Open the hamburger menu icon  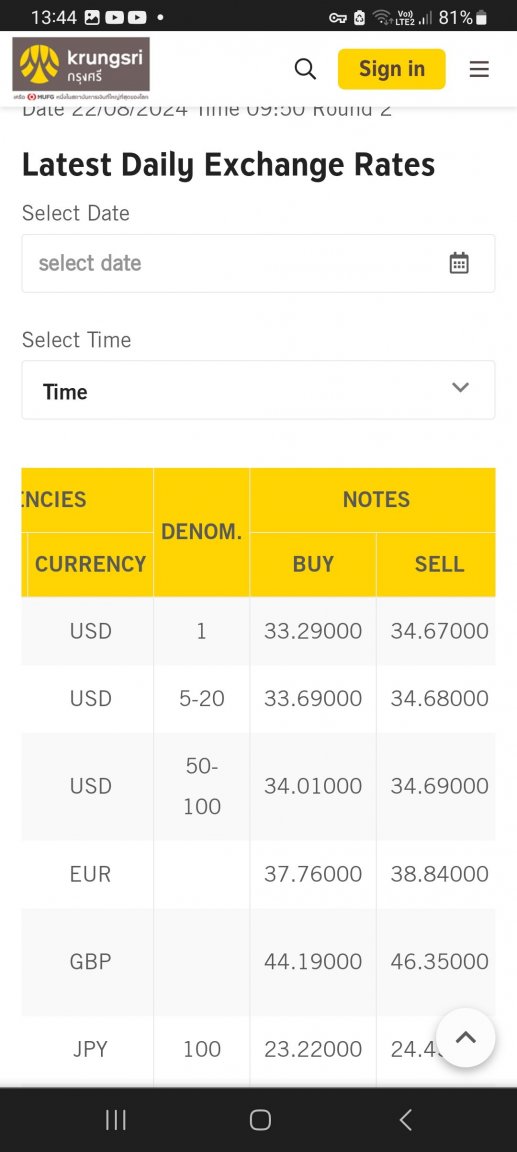click(479, 69)
